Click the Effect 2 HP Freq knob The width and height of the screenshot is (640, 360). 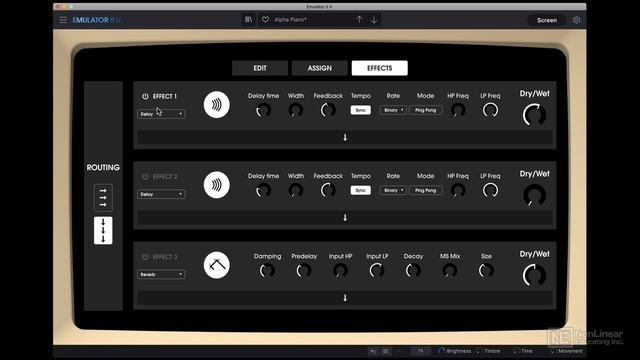click(458, 190)
